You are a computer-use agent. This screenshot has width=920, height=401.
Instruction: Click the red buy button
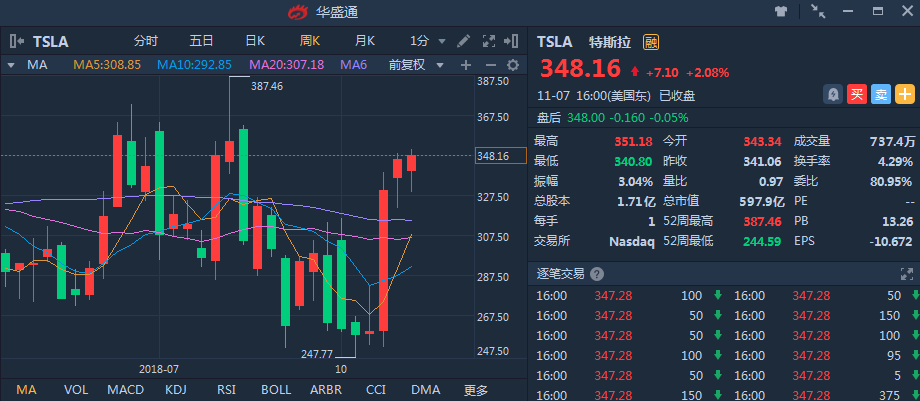coord(857,95)
